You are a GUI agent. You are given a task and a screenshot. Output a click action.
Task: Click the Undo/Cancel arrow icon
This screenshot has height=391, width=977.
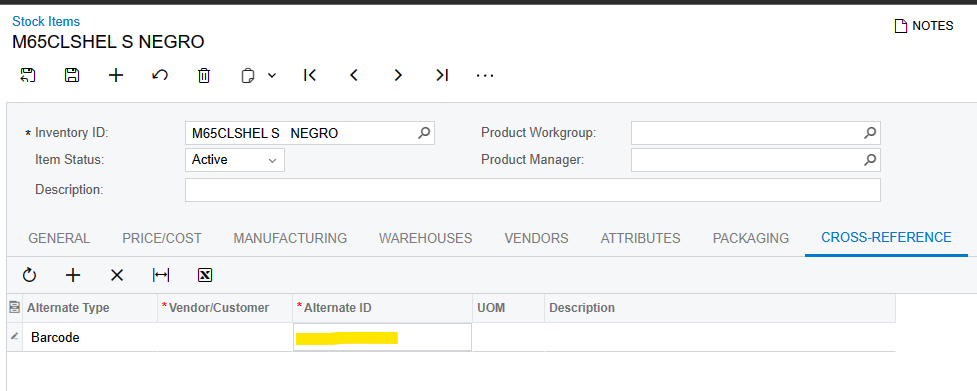160,75
